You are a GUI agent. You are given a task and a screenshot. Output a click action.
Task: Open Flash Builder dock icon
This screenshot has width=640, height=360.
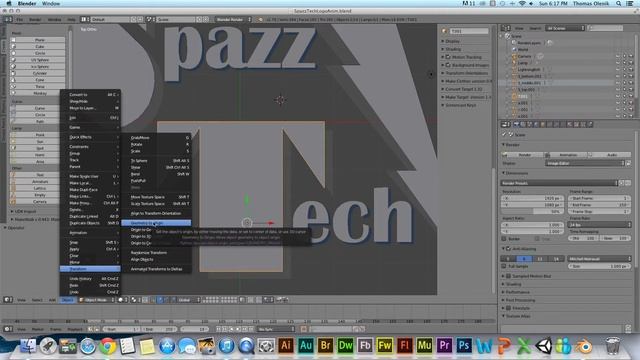click(365, 345)
